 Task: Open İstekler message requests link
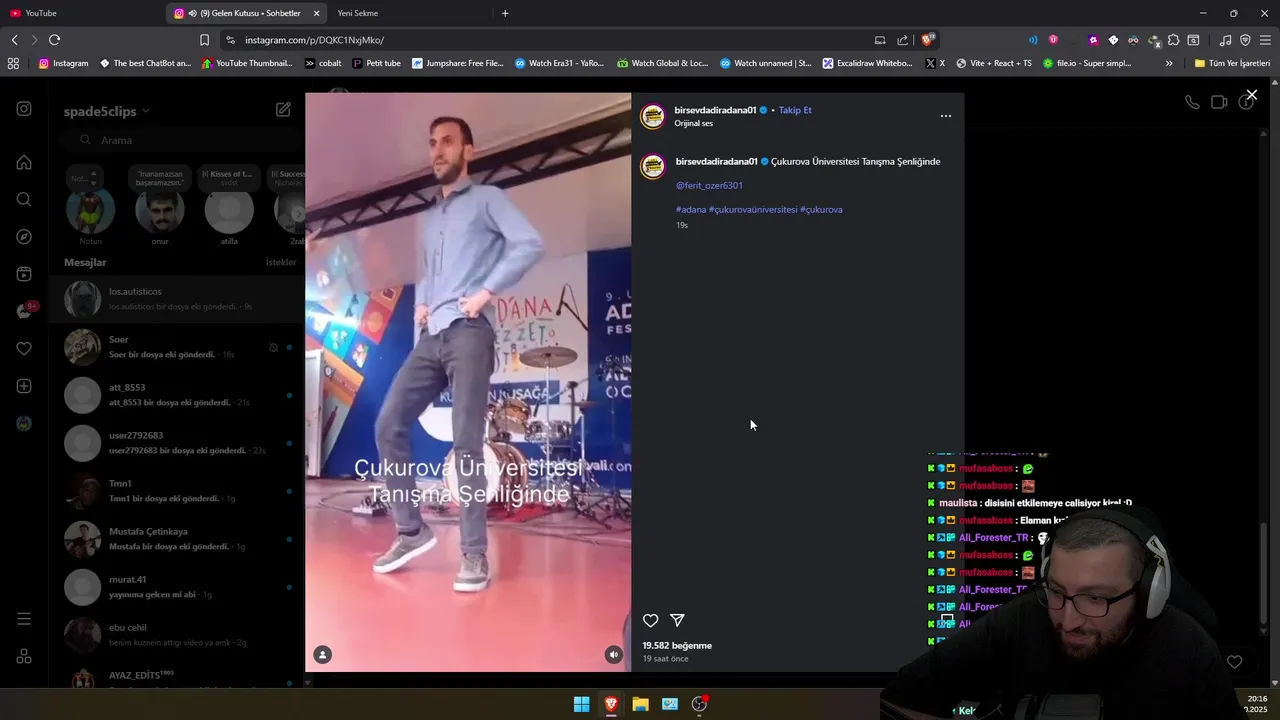[x=281, y=262]
